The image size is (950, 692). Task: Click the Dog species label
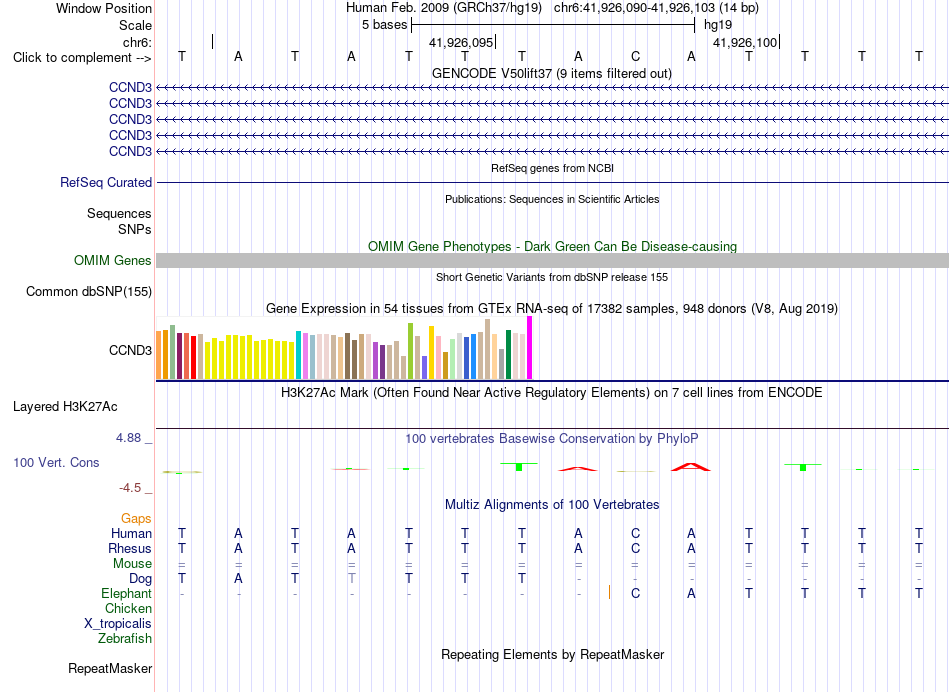(140, 579)
